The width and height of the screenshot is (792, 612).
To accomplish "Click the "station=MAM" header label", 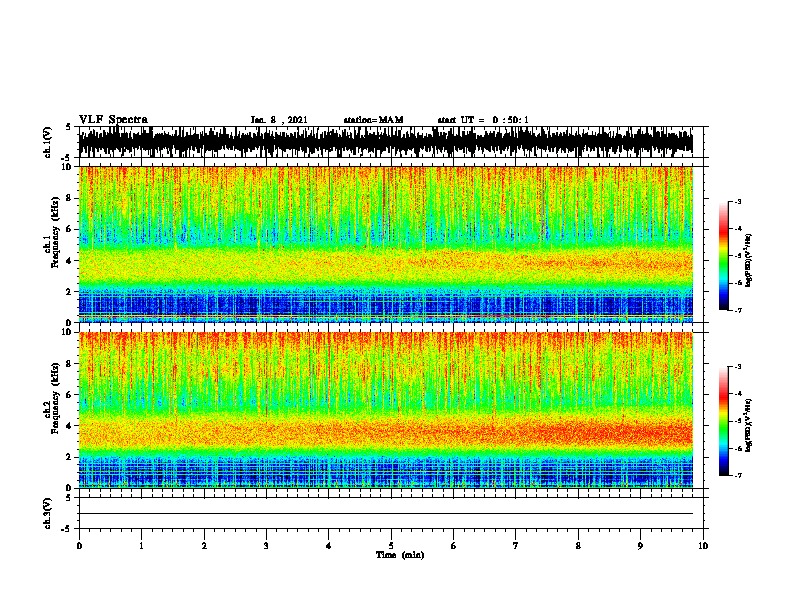I will pos(373,120).
